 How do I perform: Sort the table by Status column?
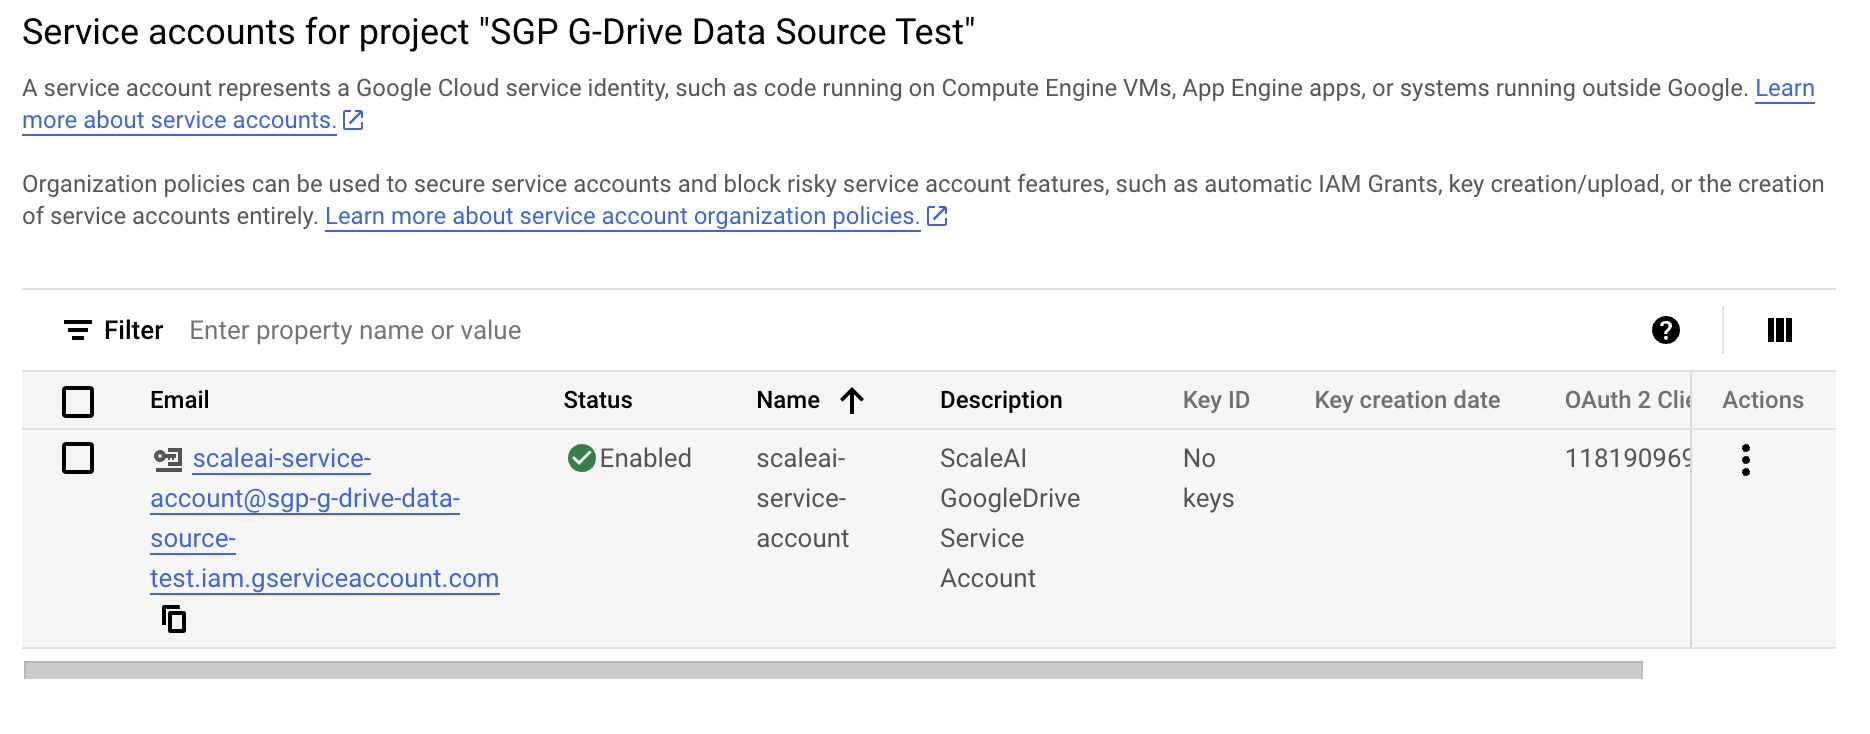point(597,401)
